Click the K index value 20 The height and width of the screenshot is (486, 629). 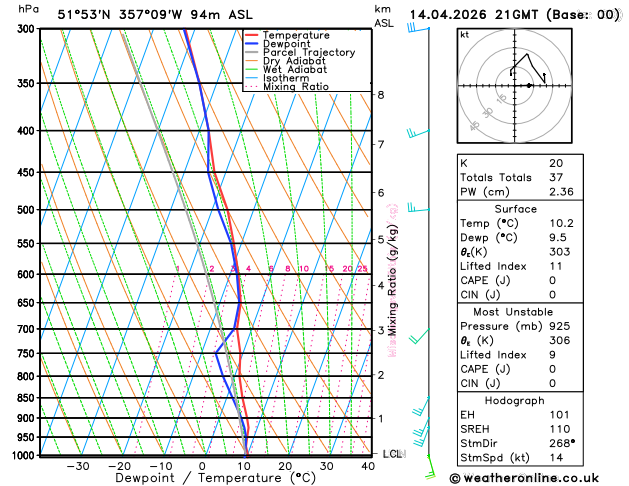tap(556, 163)
